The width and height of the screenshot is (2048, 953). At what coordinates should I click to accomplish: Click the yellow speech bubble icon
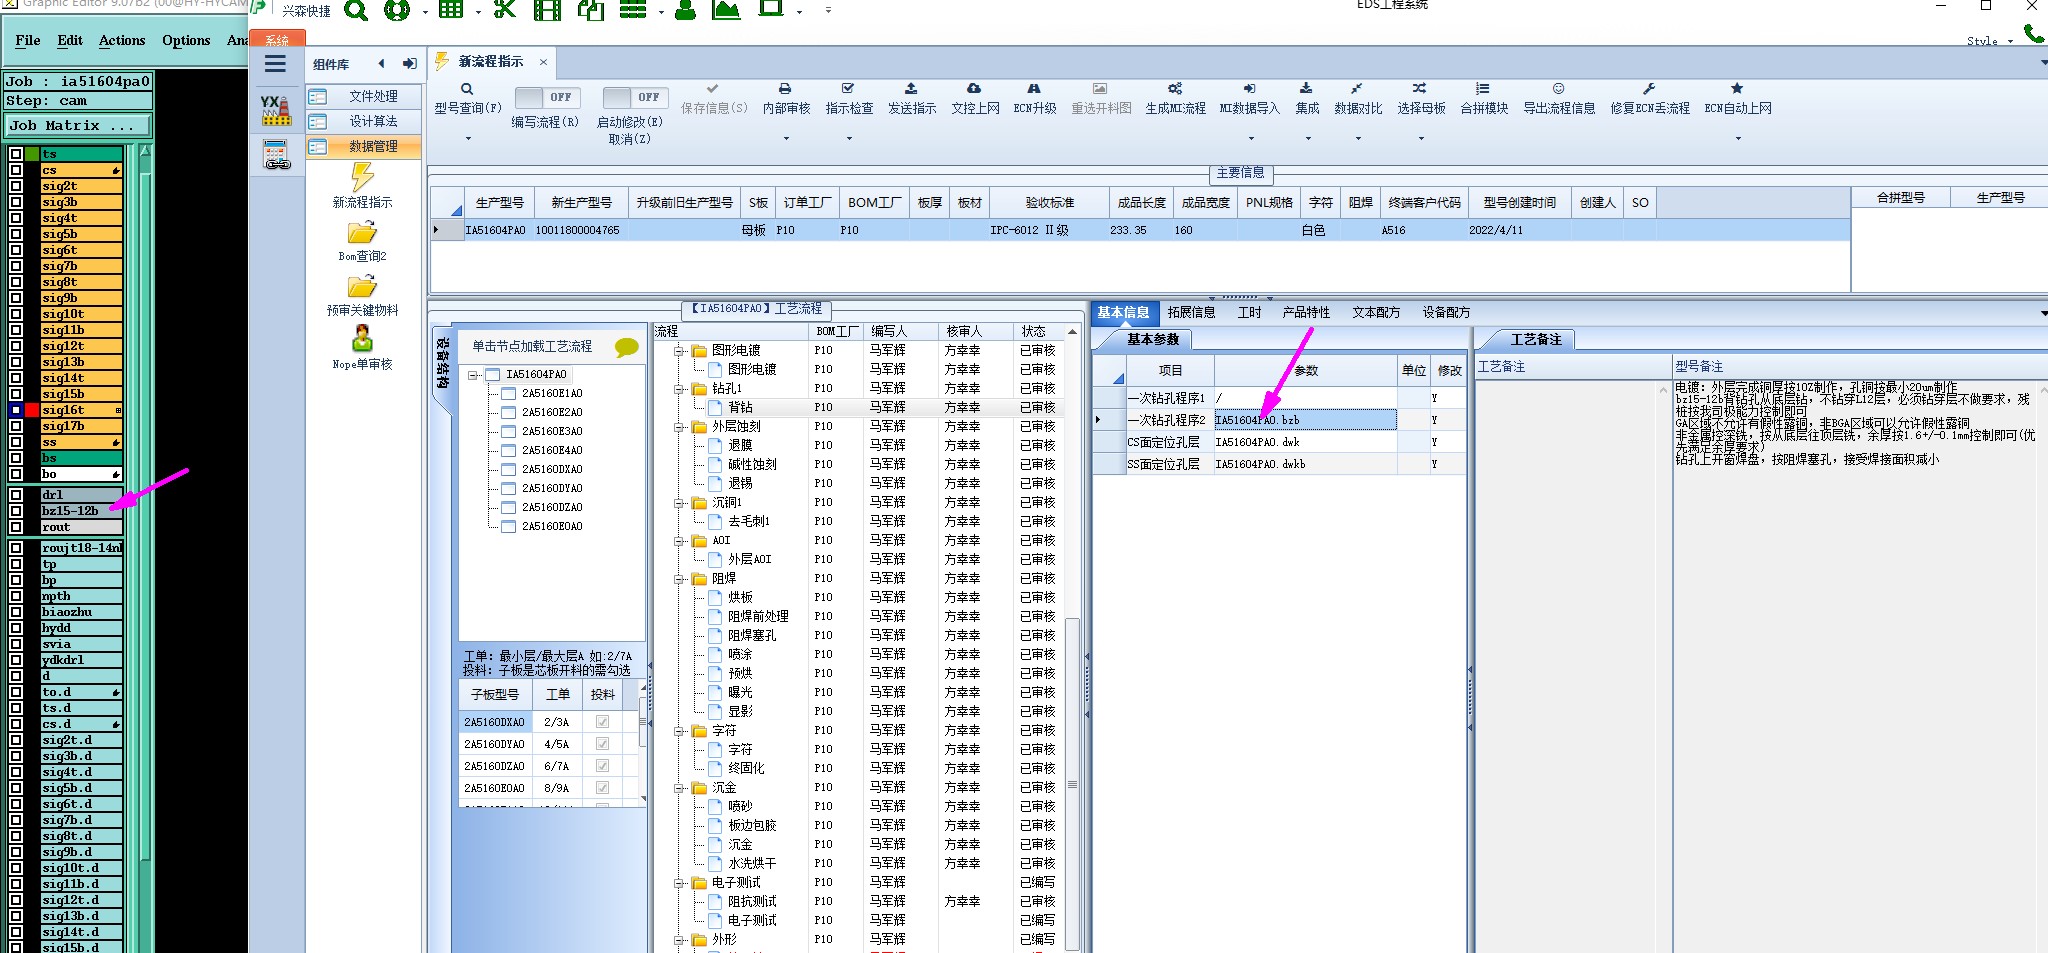tap(627, 347)
